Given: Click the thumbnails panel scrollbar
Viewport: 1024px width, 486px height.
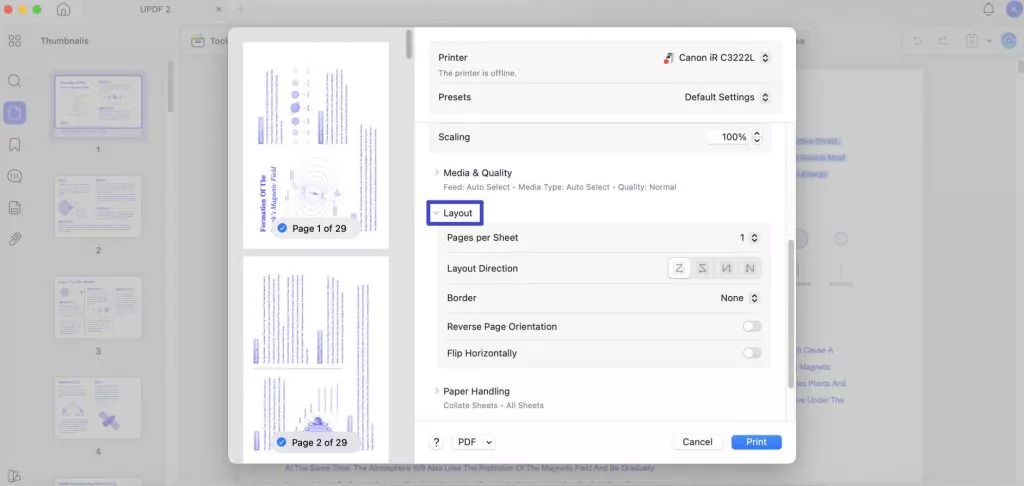Looking at the screenshot, I should [x=170, y=87].
